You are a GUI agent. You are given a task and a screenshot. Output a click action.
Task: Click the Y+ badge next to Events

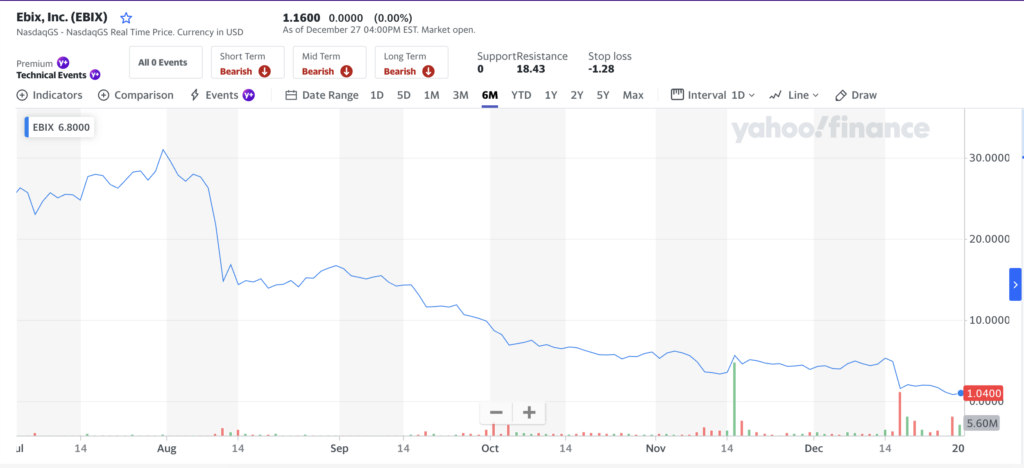point(249,95)
